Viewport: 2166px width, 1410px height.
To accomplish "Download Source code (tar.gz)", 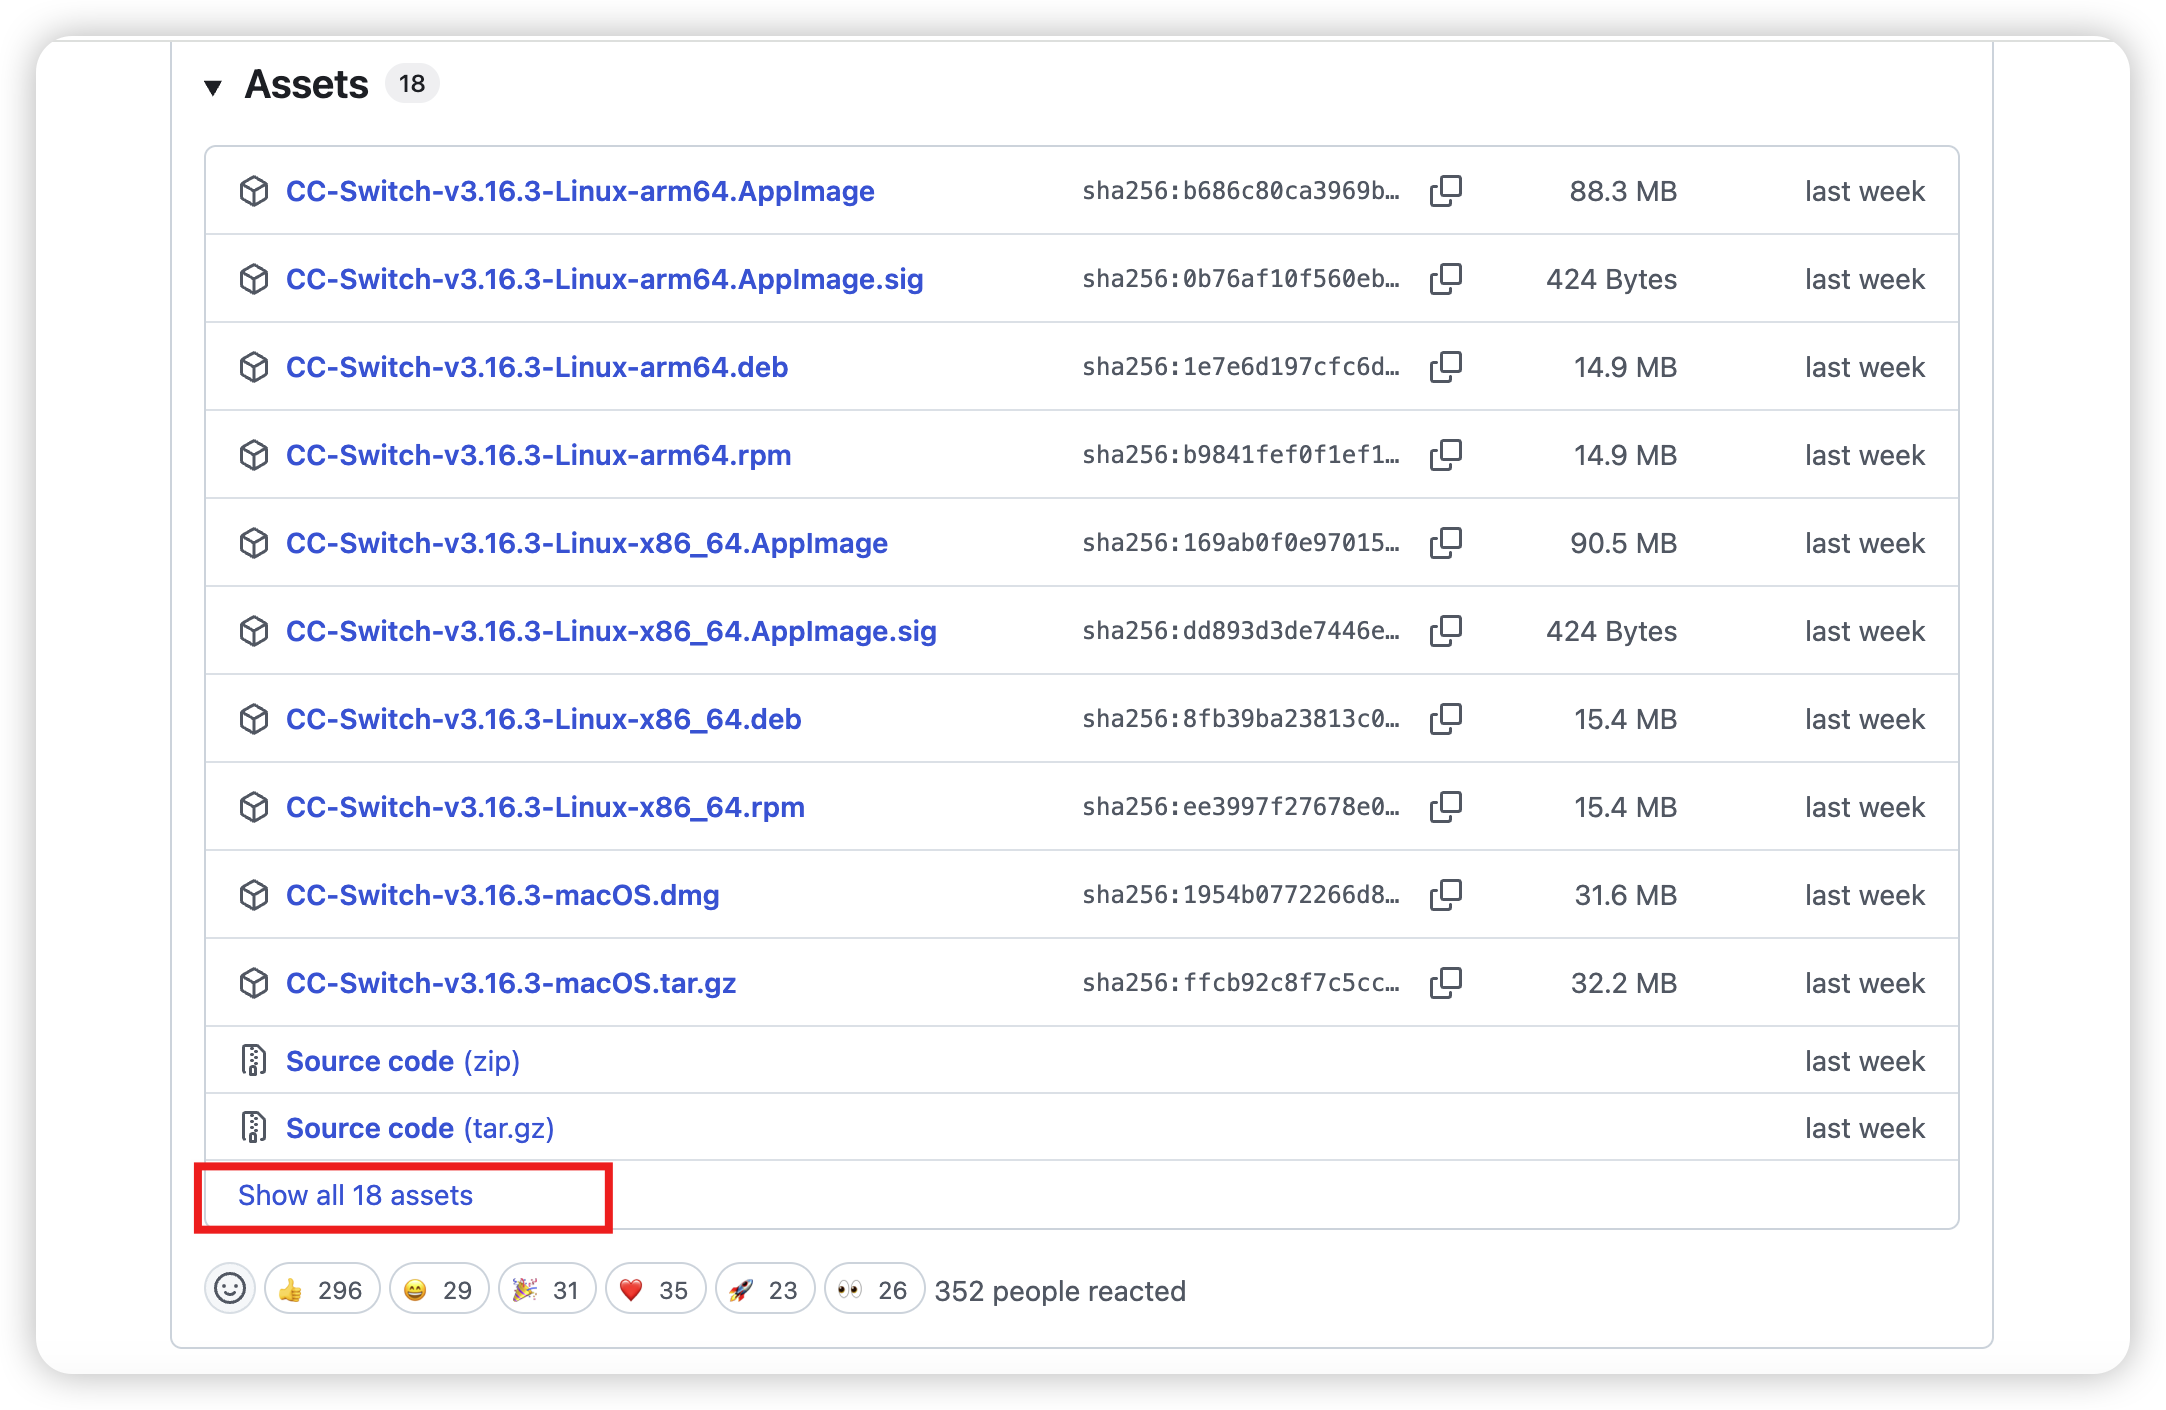I will coord(420,1128).
